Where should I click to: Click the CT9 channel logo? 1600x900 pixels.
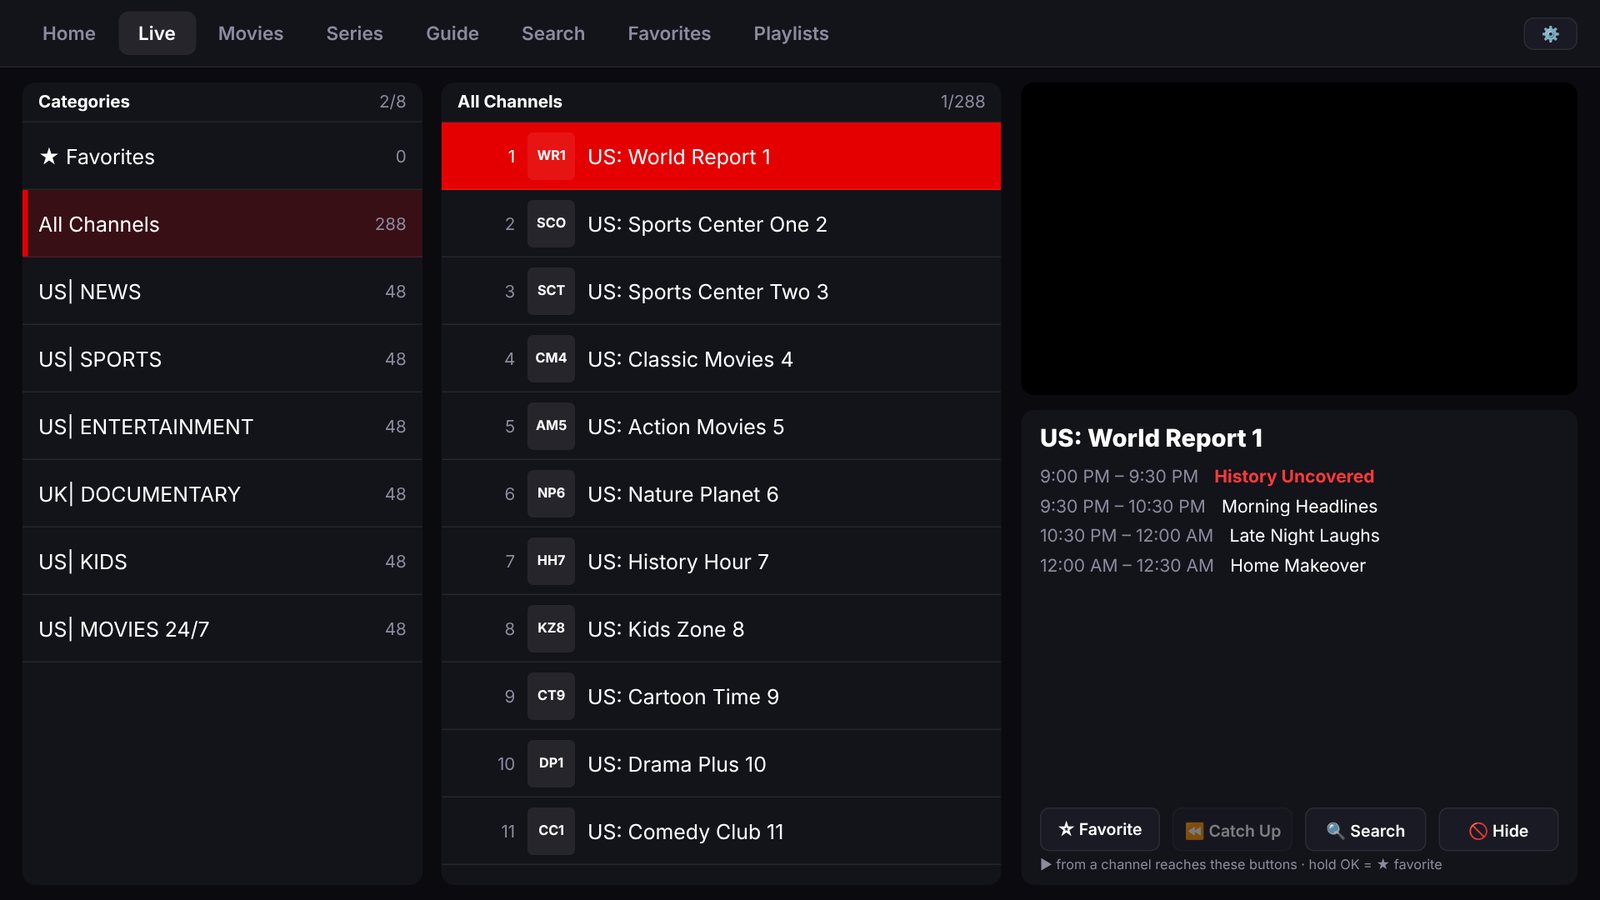[551, 696]
